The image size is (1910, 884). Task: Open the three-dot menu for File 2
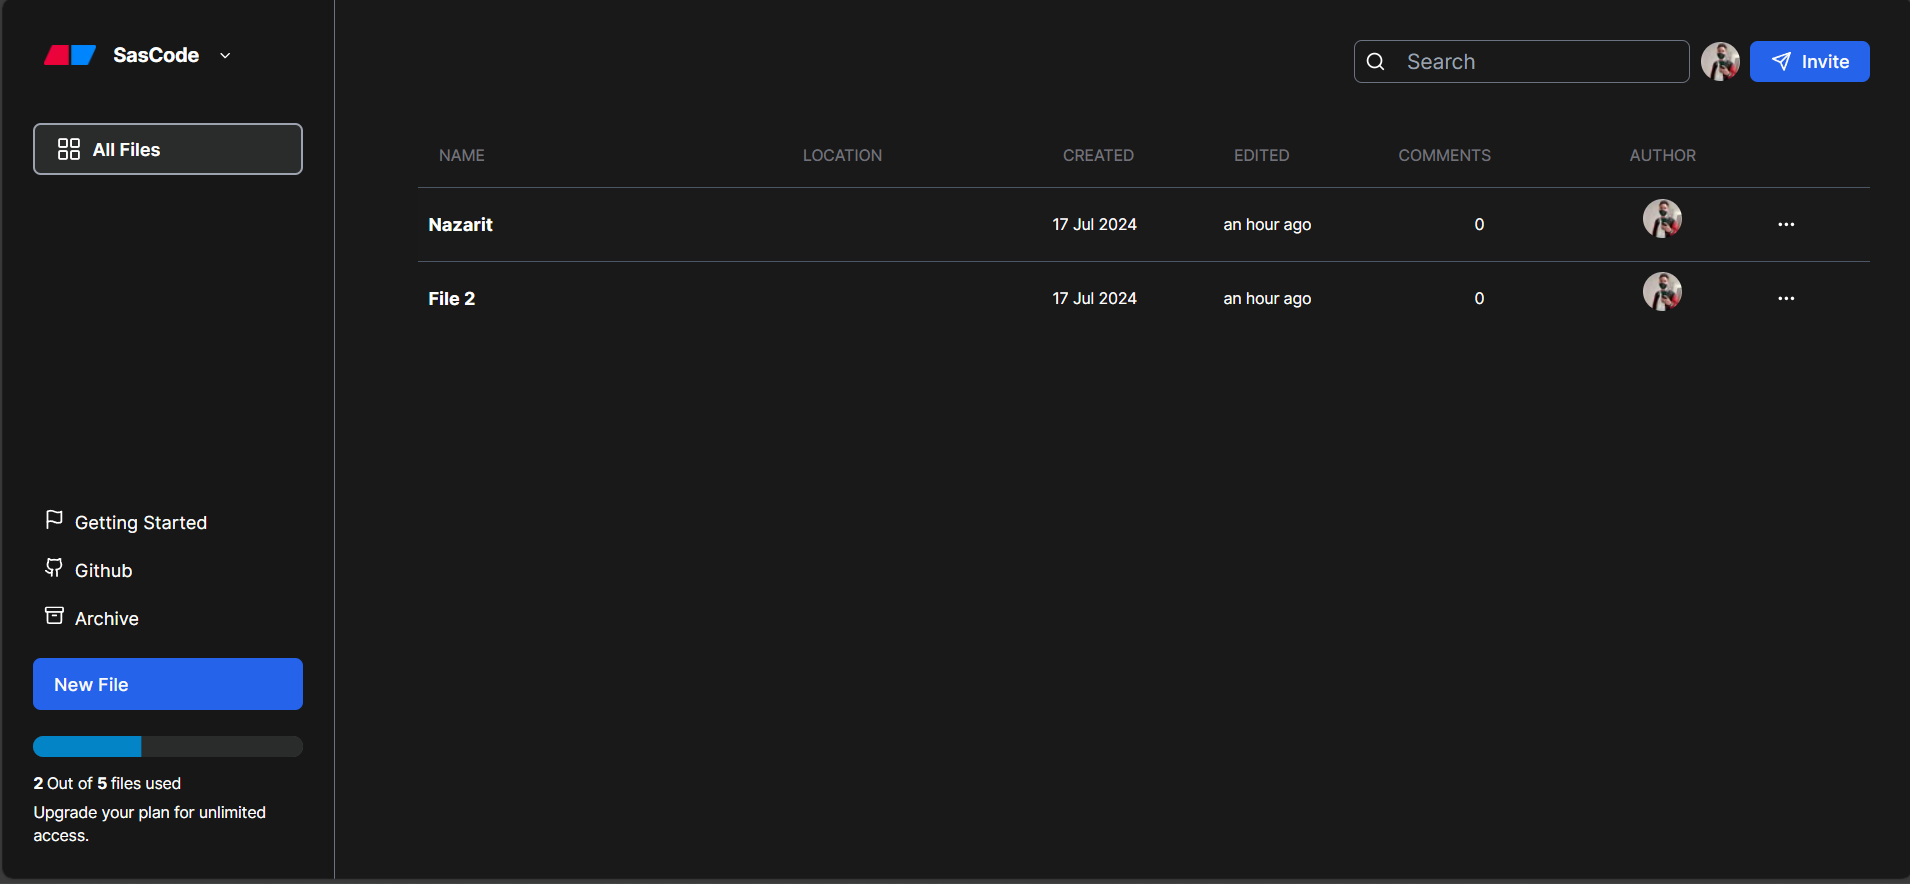coord(1786,299)
